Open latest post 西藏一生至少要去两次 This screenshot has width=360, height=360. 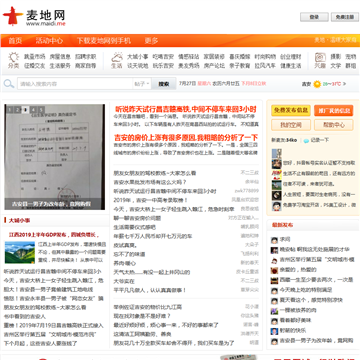tap(316, 280)
